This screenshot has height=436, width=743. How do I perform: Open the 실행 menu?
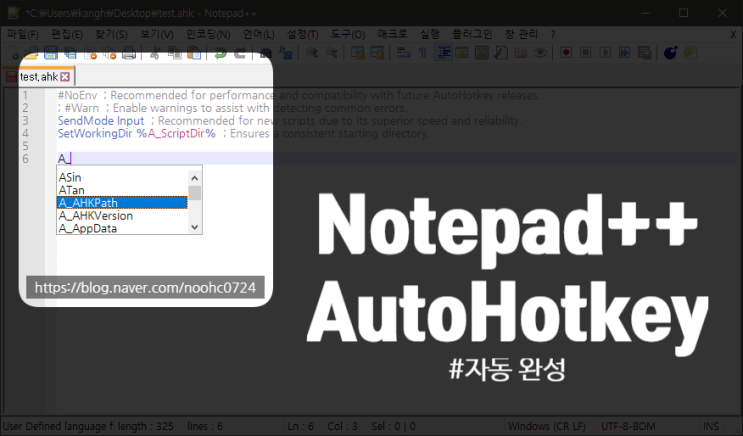[430, 35]
